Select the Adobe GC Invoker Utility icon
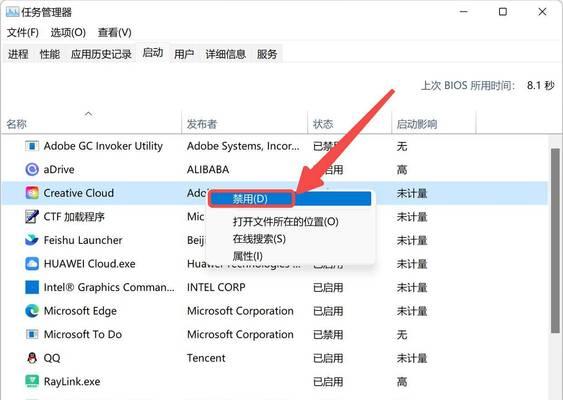The height and width of the screenshot is (400, 563). tap(32, 146)
